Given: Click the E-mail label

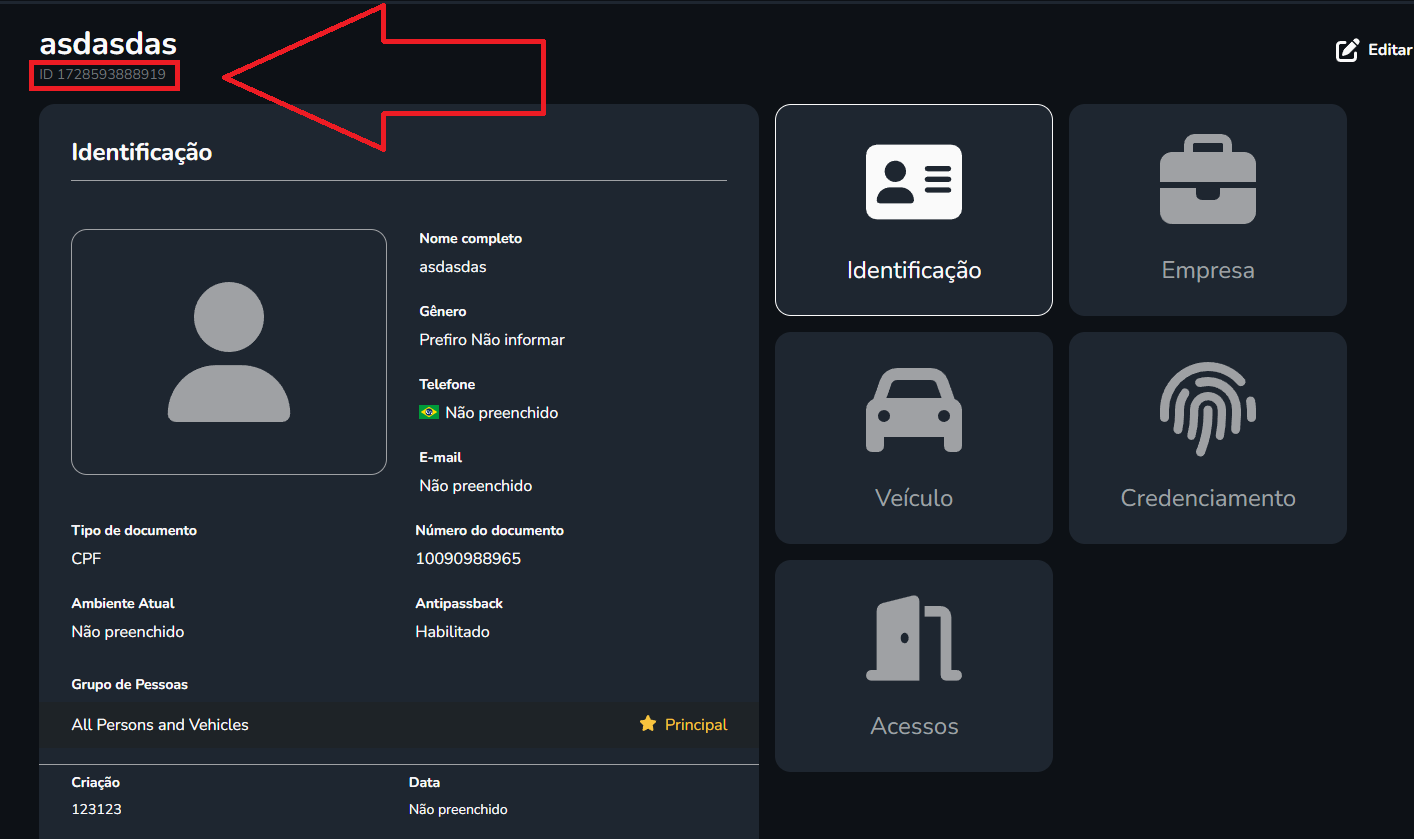Looking at the screenshot, I should 441,457.
